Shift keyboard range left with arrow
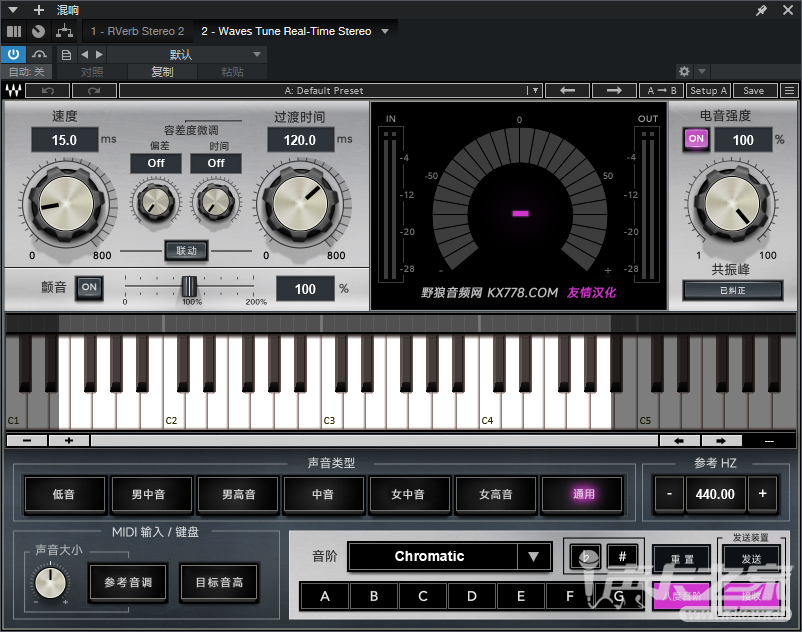The width and height of the screenshot is (802, 632). click(679, 440)
